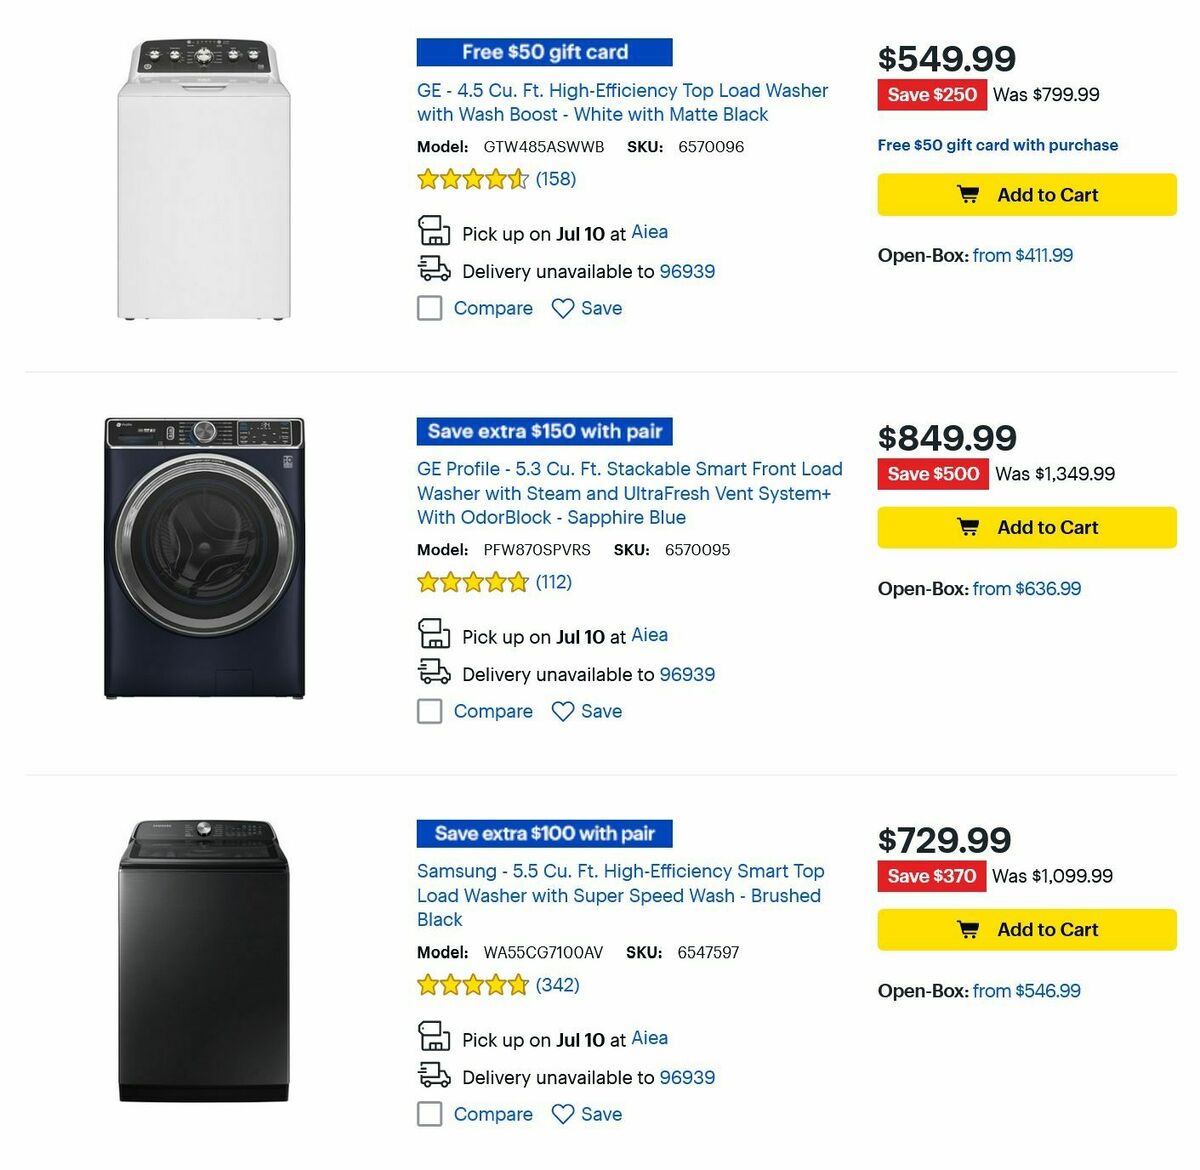This screenshot has width=1200, height=1170.
Task: Click the star rating for the GE Profile washer
Action: [x=472, y=581]
